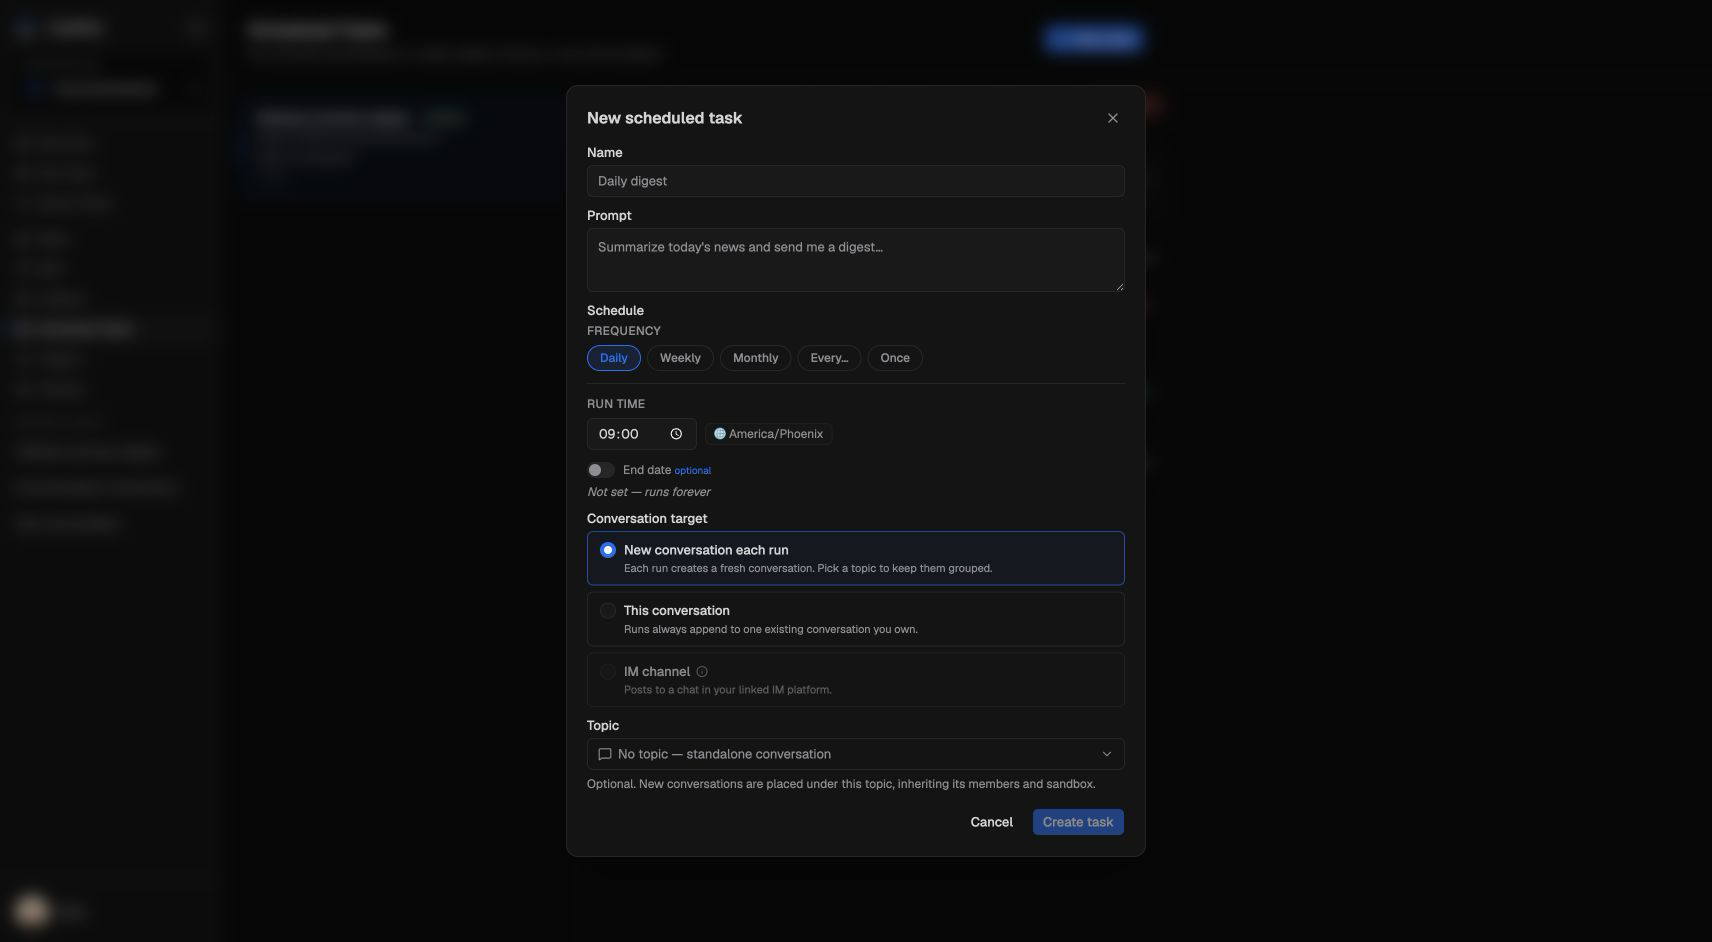Click the America/Phoenix timezone chip
Image resolution: width=1712 pixels, height=942 pixels.
(x=768, y=434)
